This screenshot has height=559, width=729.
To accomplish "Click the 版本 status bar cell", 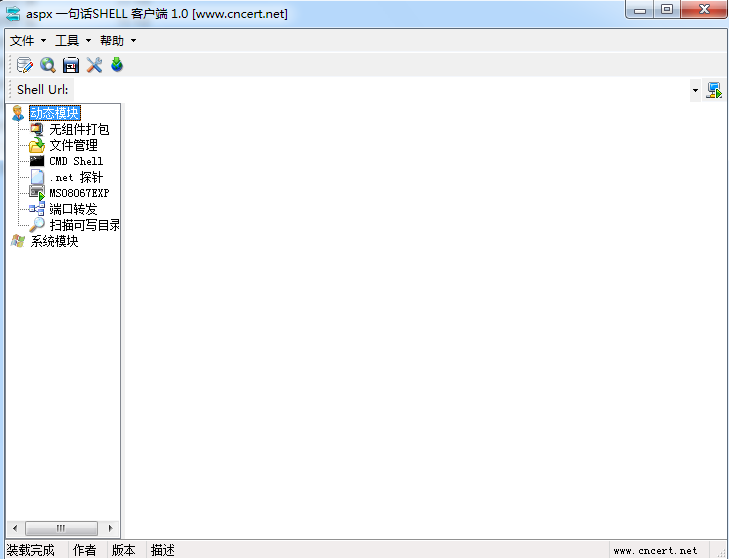I will tap(124, 550).
